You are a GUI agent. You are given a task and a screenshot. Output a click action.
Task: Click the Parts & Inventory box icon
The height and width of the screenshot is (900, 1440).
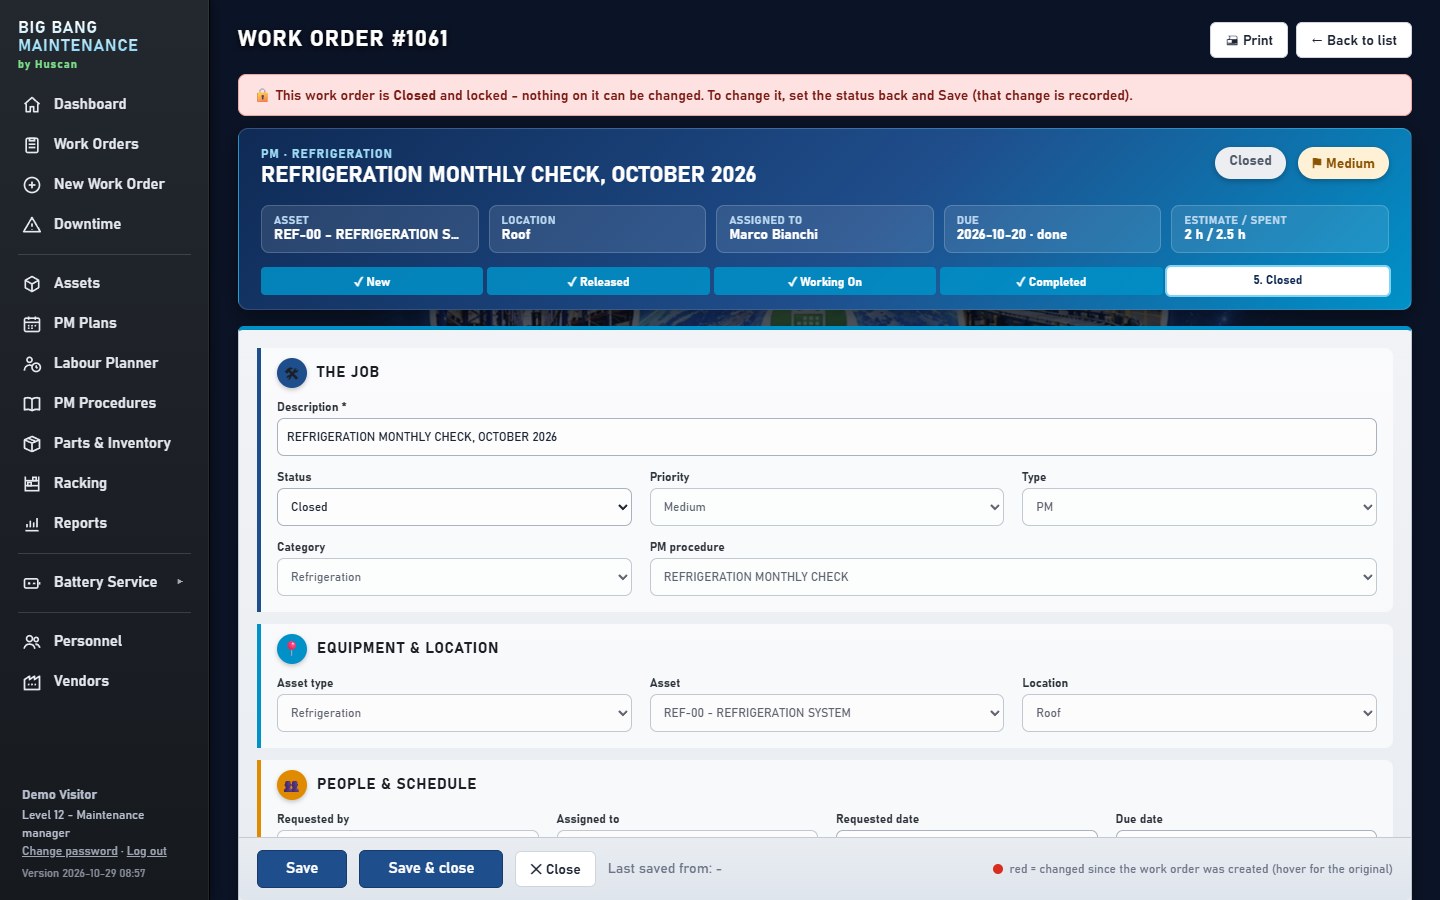[x=32, y=443]
